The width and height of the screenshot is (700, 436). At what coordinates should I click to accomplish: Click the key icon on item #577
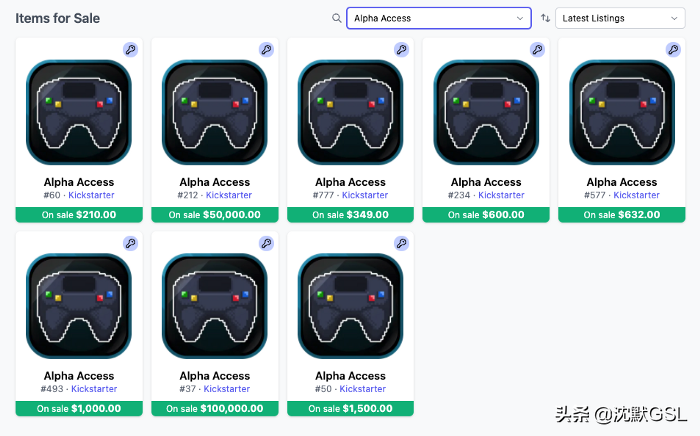coord(673,50)
